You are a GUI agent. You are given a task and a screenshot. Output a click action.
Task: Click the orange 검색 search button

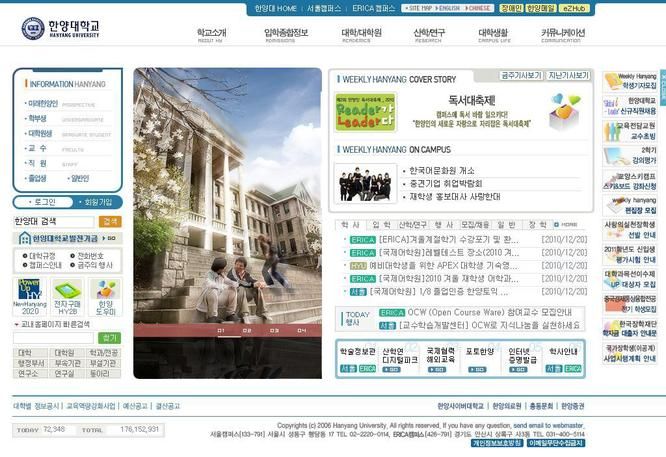point(110,221)
